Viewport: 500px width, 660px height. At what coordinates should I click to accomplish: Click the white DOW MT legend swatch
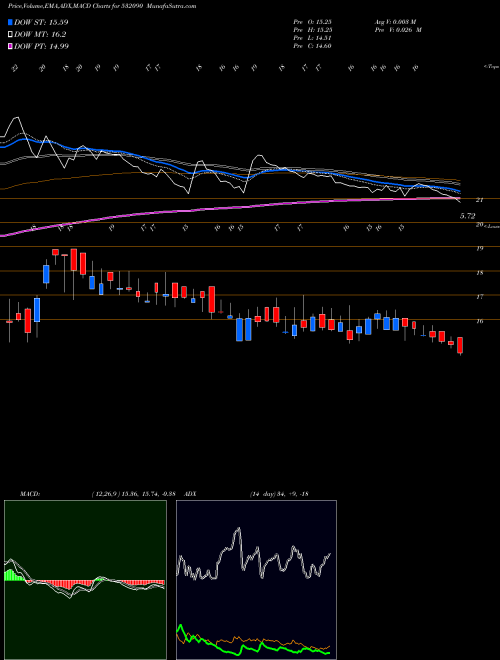tap(10, 35)
